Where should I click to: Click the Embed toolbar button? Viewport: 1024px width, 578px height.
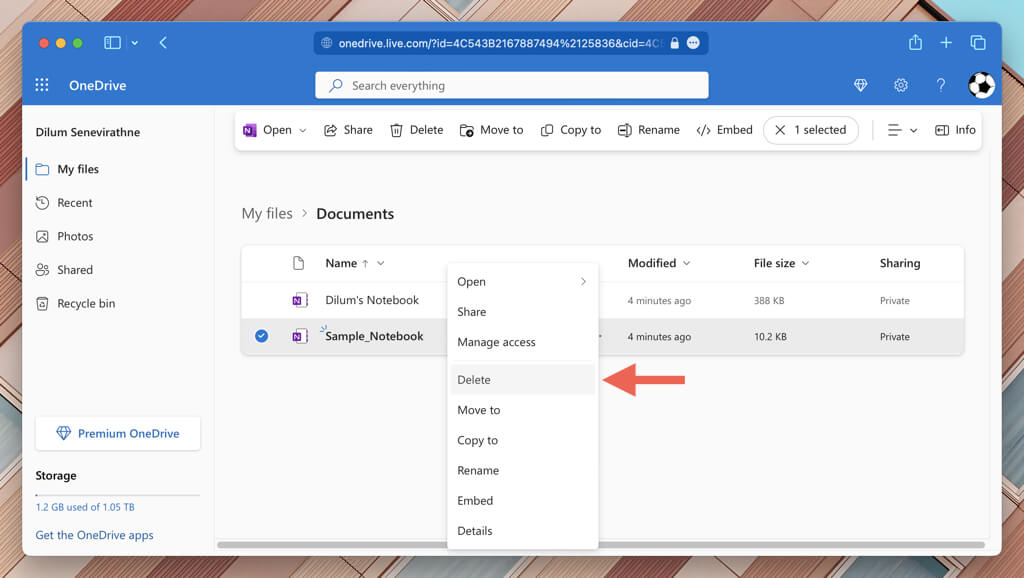(724, 130)
